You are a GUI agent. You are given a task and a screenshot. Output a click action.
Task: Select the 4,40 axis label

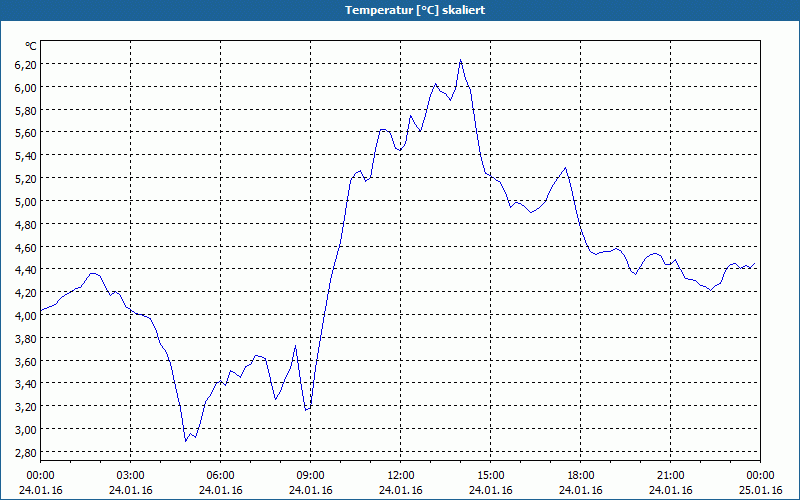click(x=27, y=270)
